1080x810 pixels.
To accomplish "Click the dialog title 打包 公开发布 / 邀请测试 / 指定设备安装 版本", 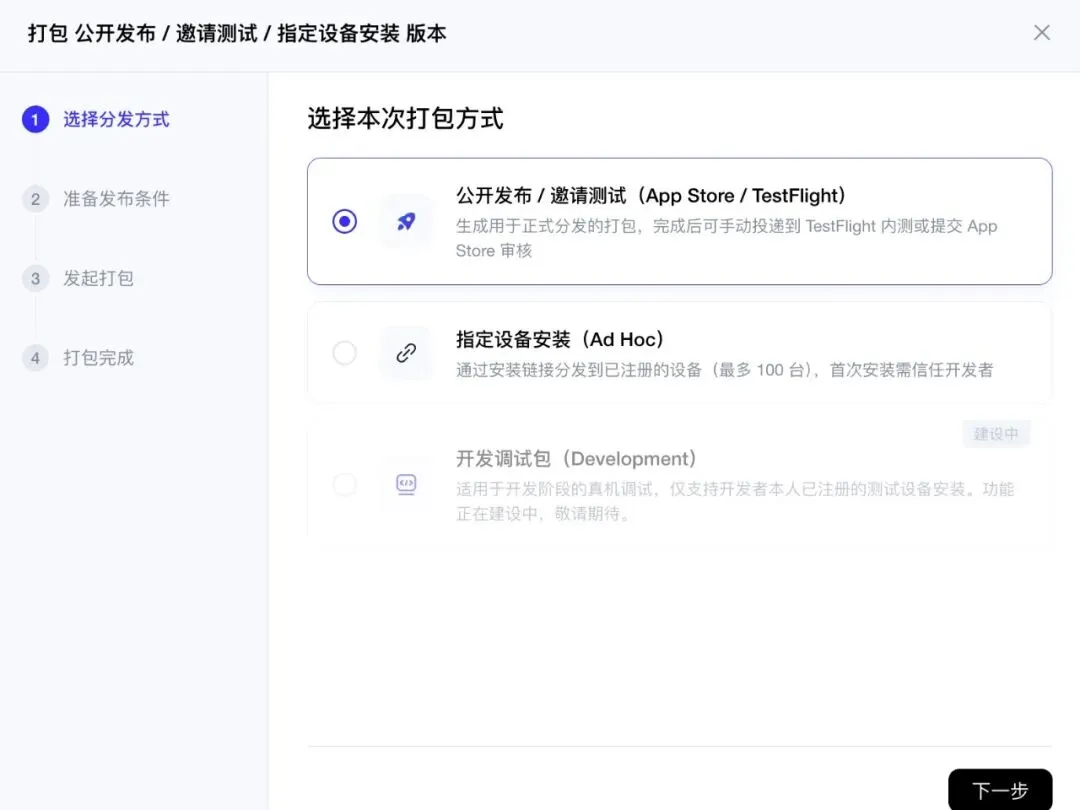I will pyautogui.click(x=237, y=33).
